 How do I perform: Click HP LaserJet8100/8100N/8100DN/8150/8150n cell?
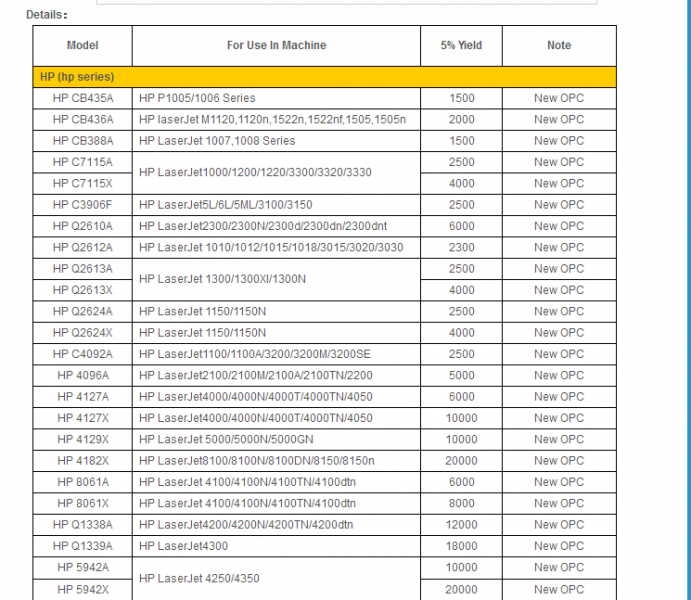point(276,461)
